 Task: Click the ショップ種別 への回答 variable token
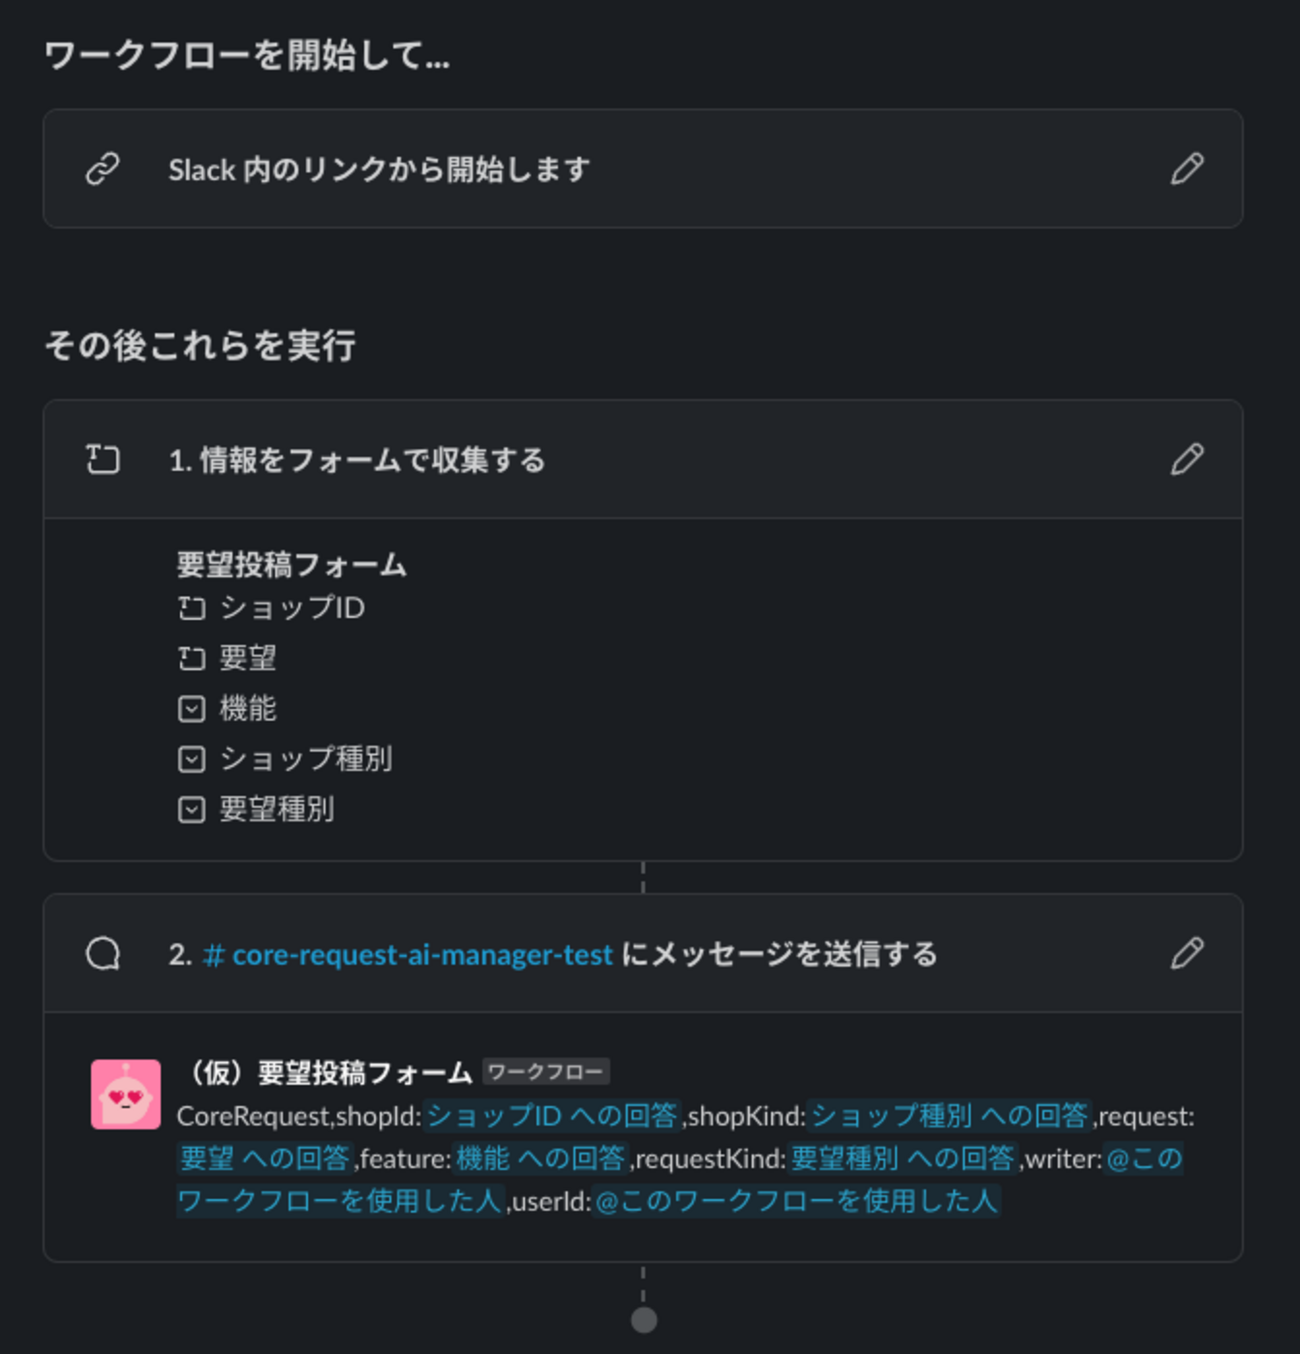(950, 1116)
